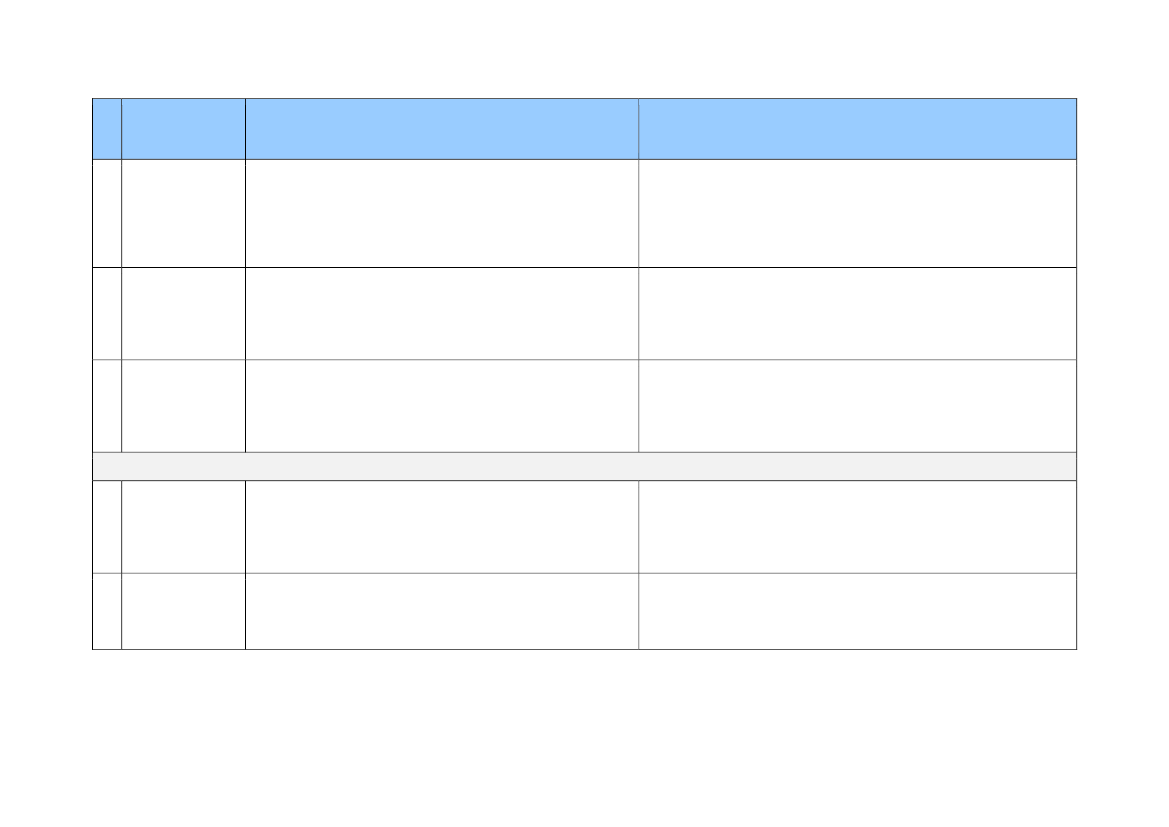Click the blue header cell of the third column
Screen dimensions: 1169x827
tap(441, 129)
